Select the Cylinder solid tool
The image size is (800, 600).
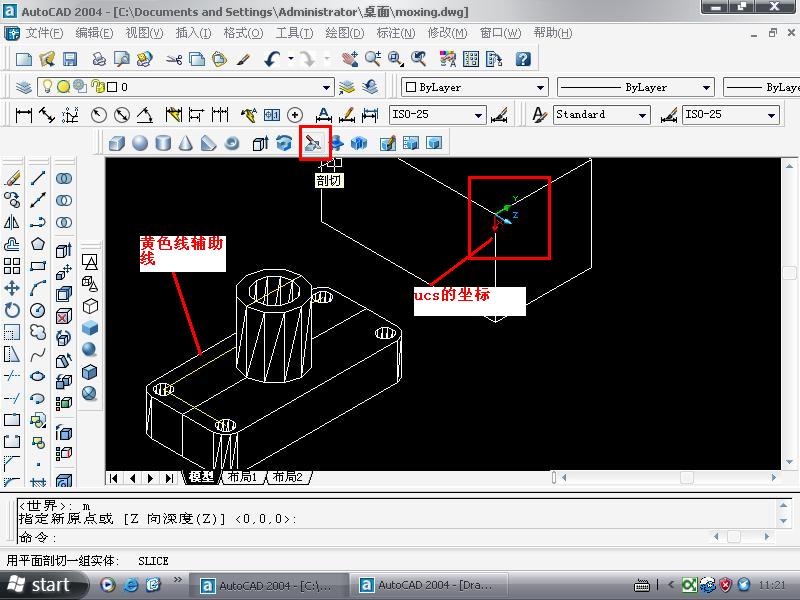[163, 143]
